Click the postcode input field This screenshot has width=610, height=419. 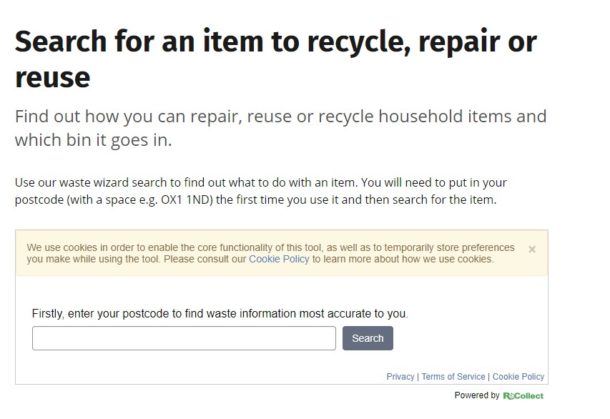(184, 338)
